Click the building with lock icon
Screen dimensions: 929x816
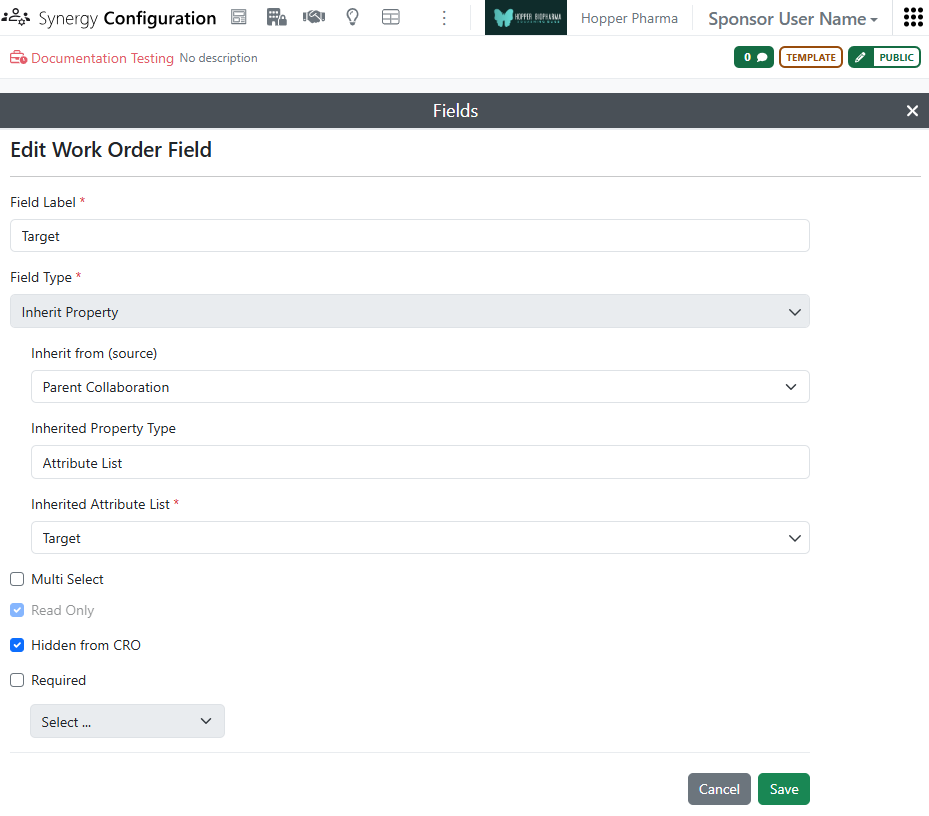(x=277, y=17)
